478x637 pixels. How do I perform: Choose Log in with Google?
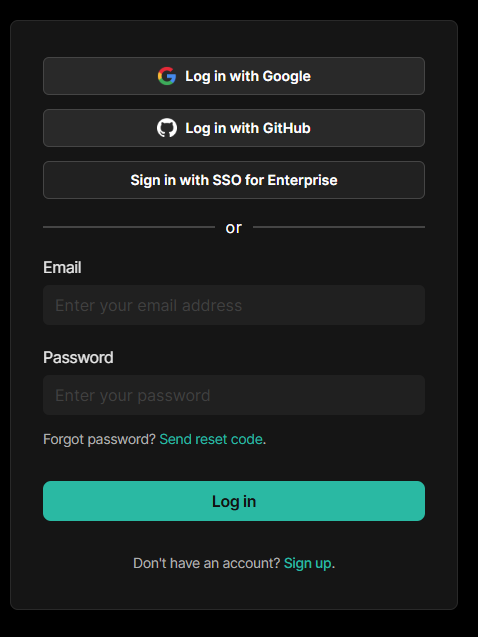[234, 76]
